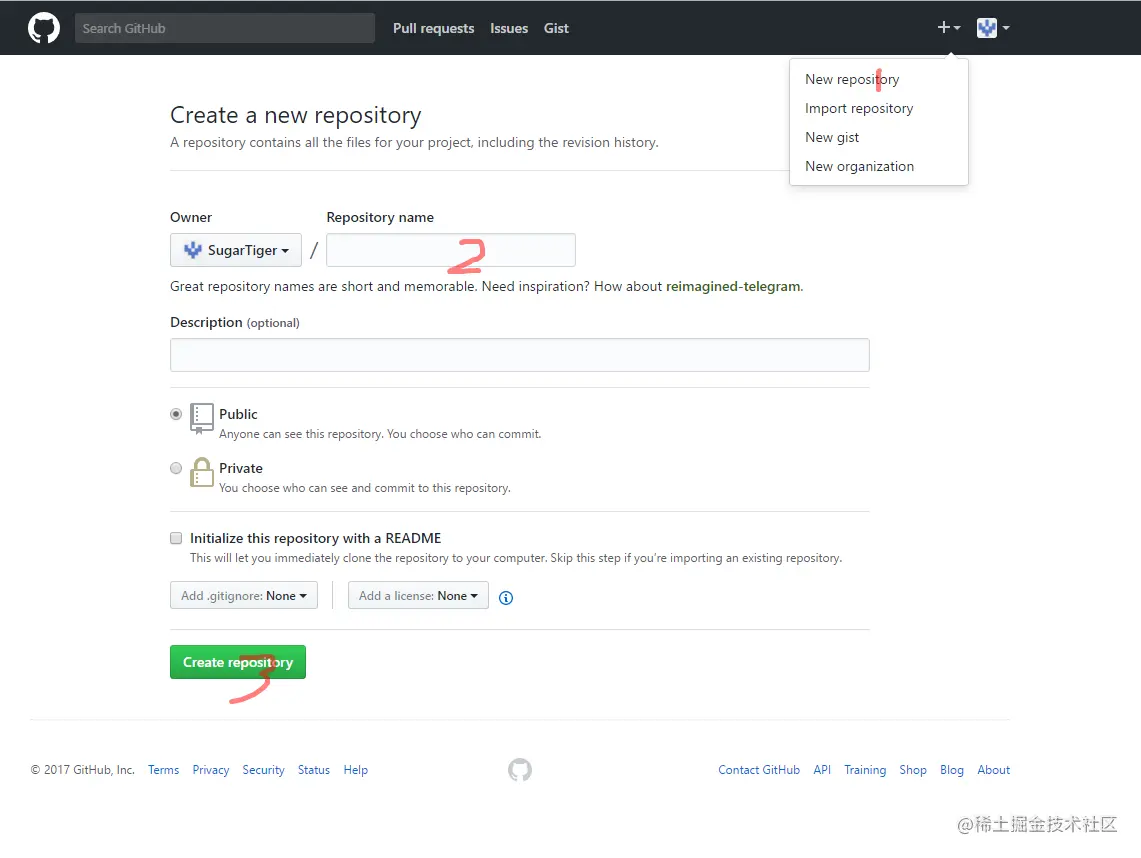Click the Description input field

[520, 355]
